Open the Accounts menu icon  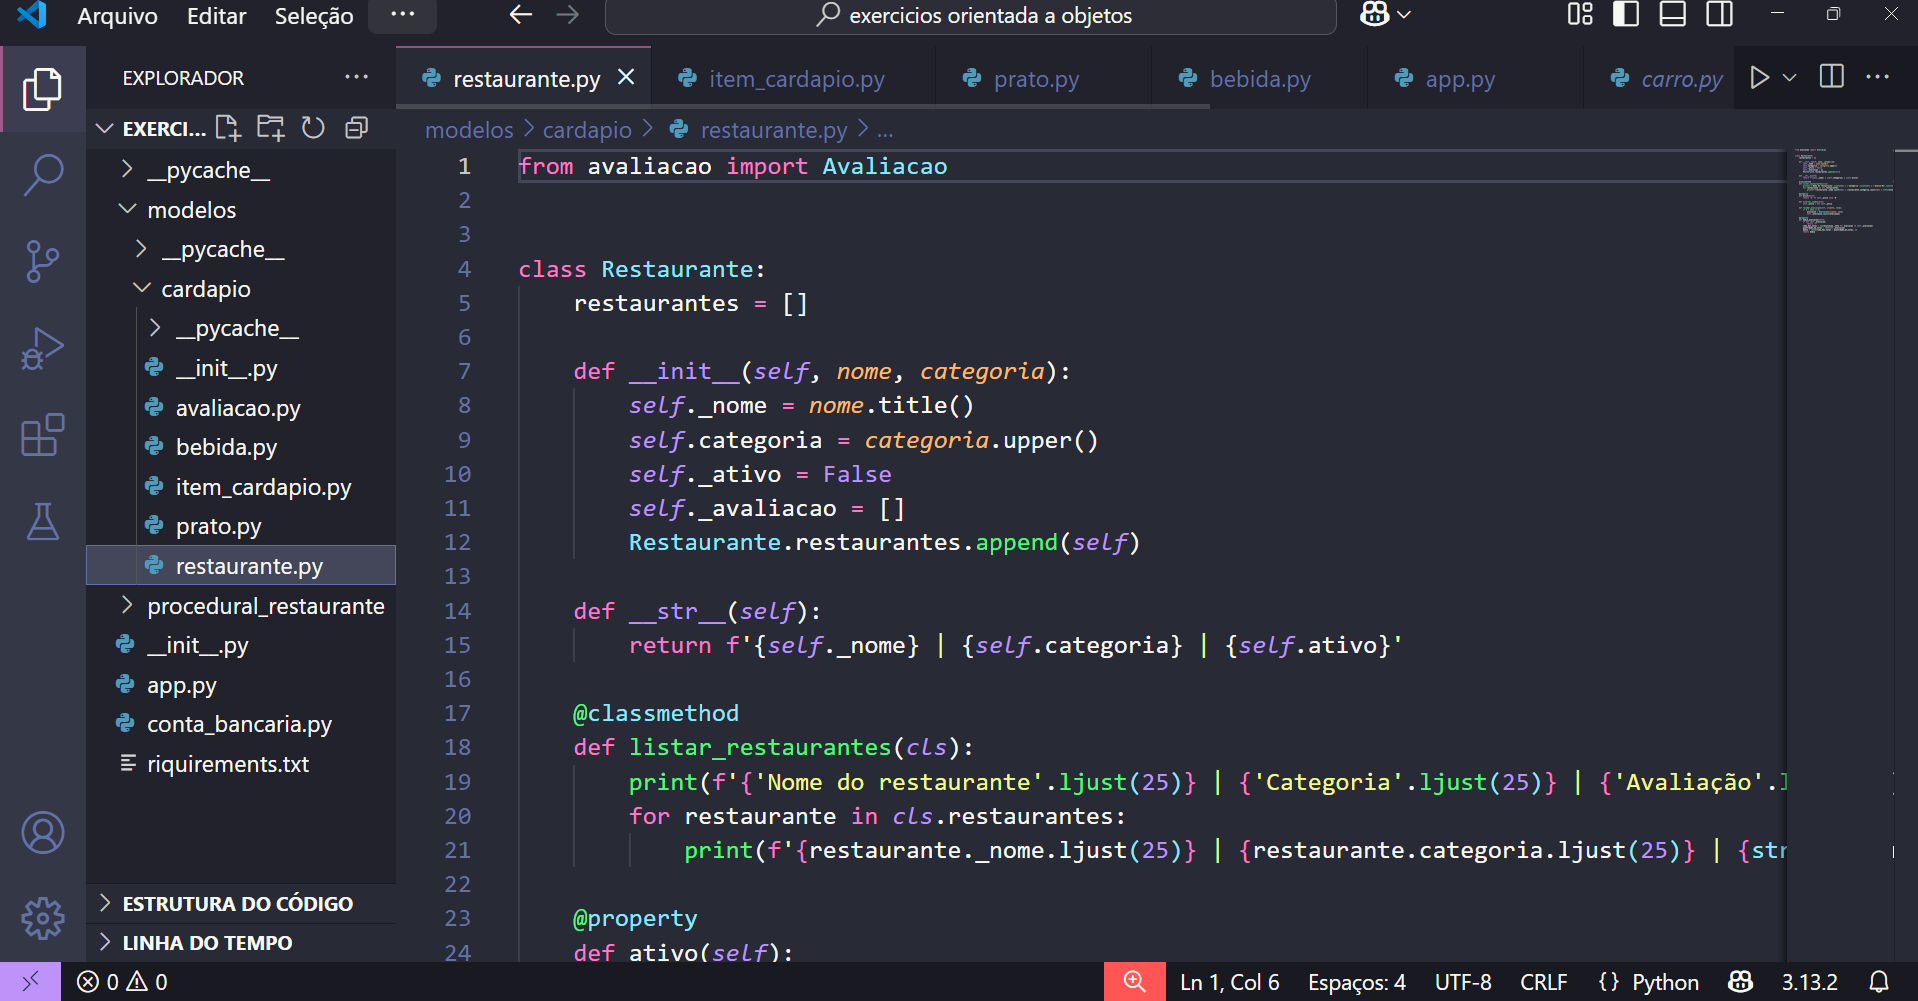42,832
